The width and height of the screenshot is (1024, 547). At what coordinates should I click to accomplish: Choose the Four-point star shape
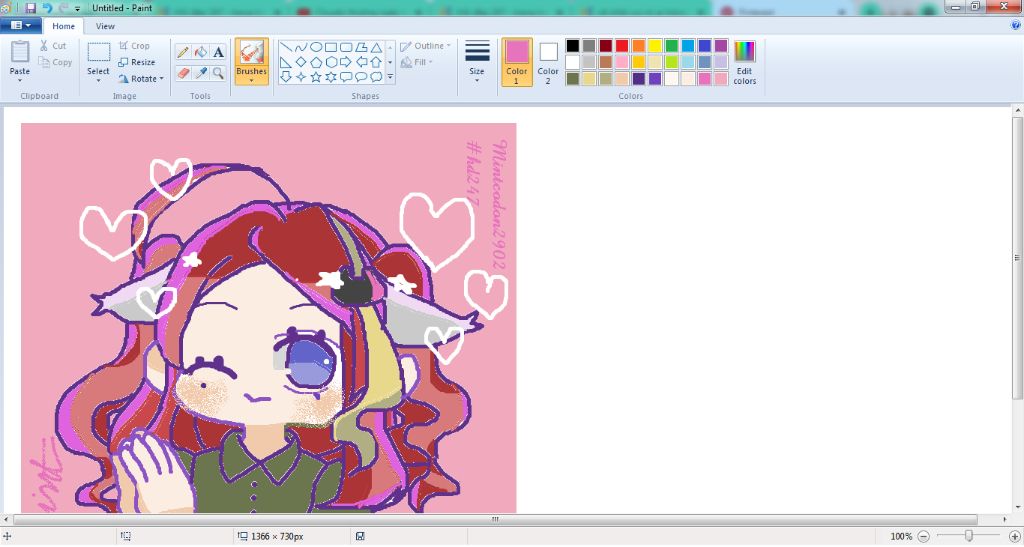(300, 77)
